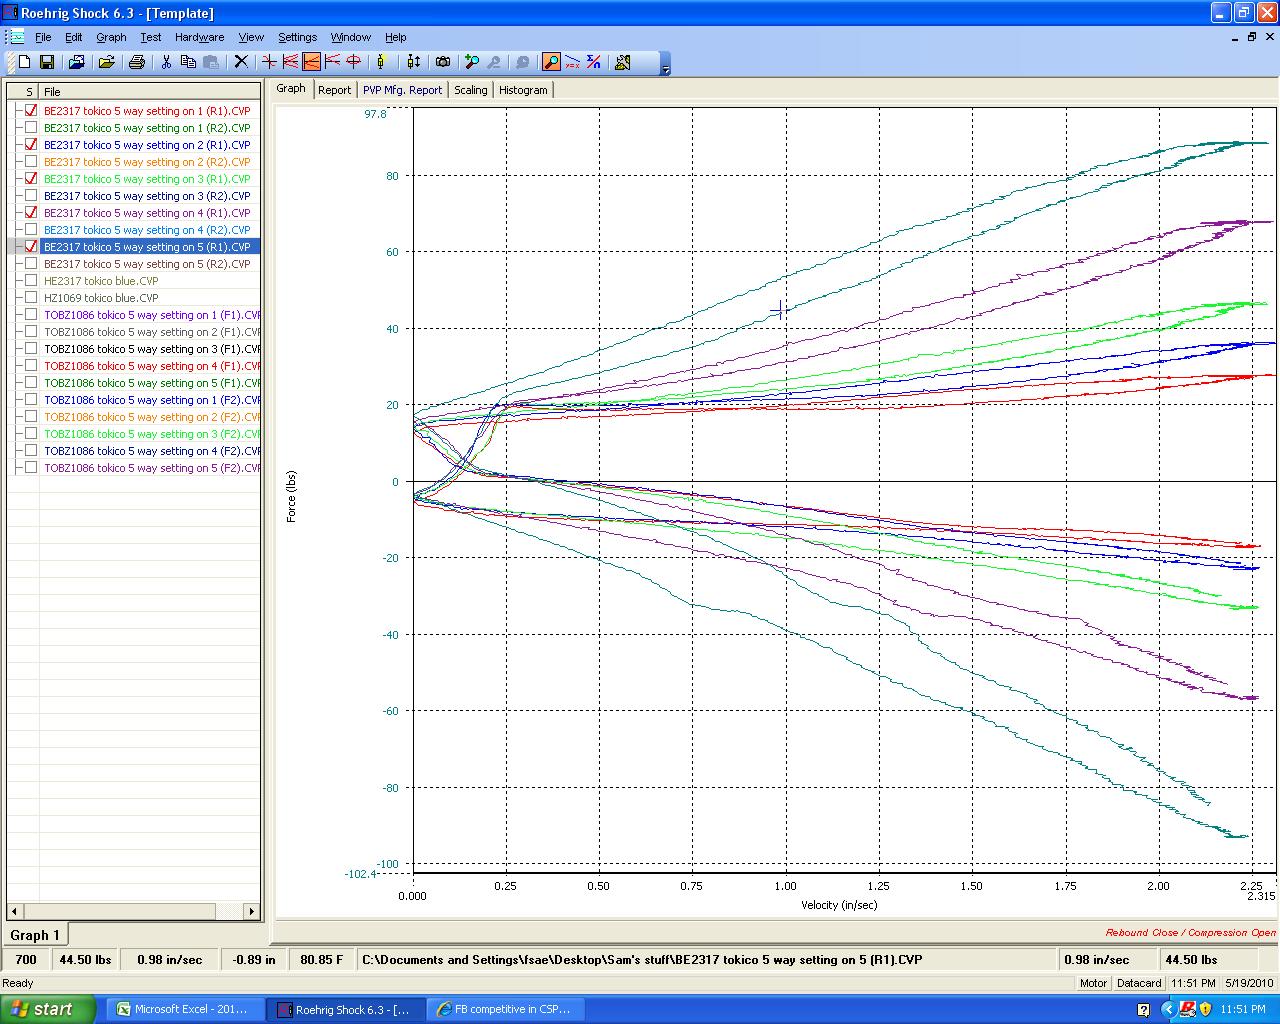Click the open folder icon
The width and height of the screenshot is (1280, 1024).
pos(106,62)
